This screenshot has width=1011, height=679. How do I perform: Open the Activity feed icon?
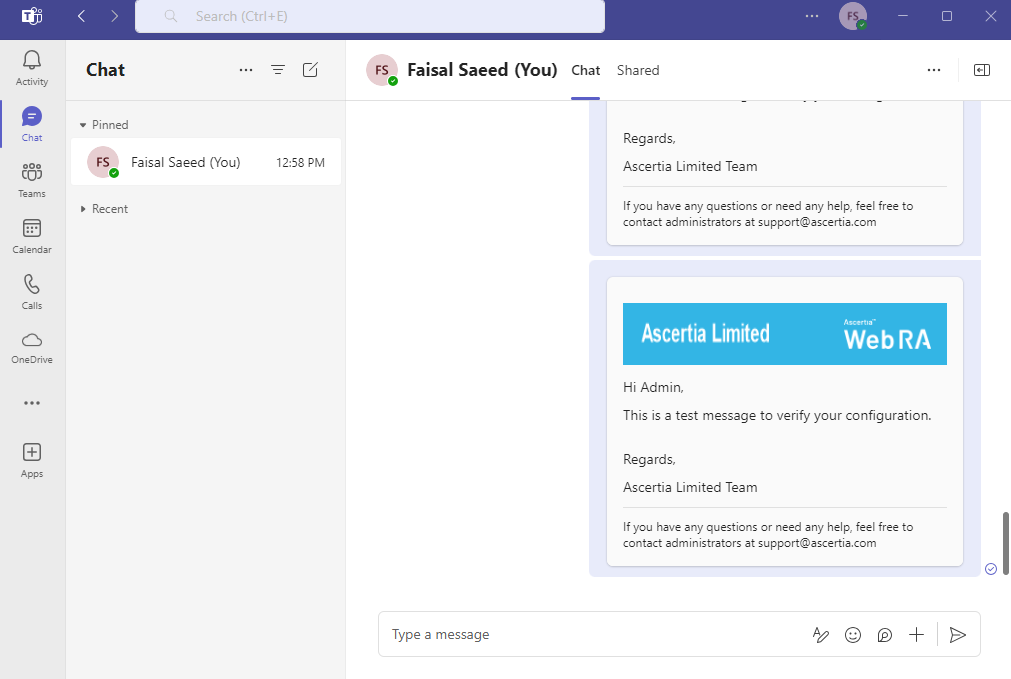click(x=32, y=68)
